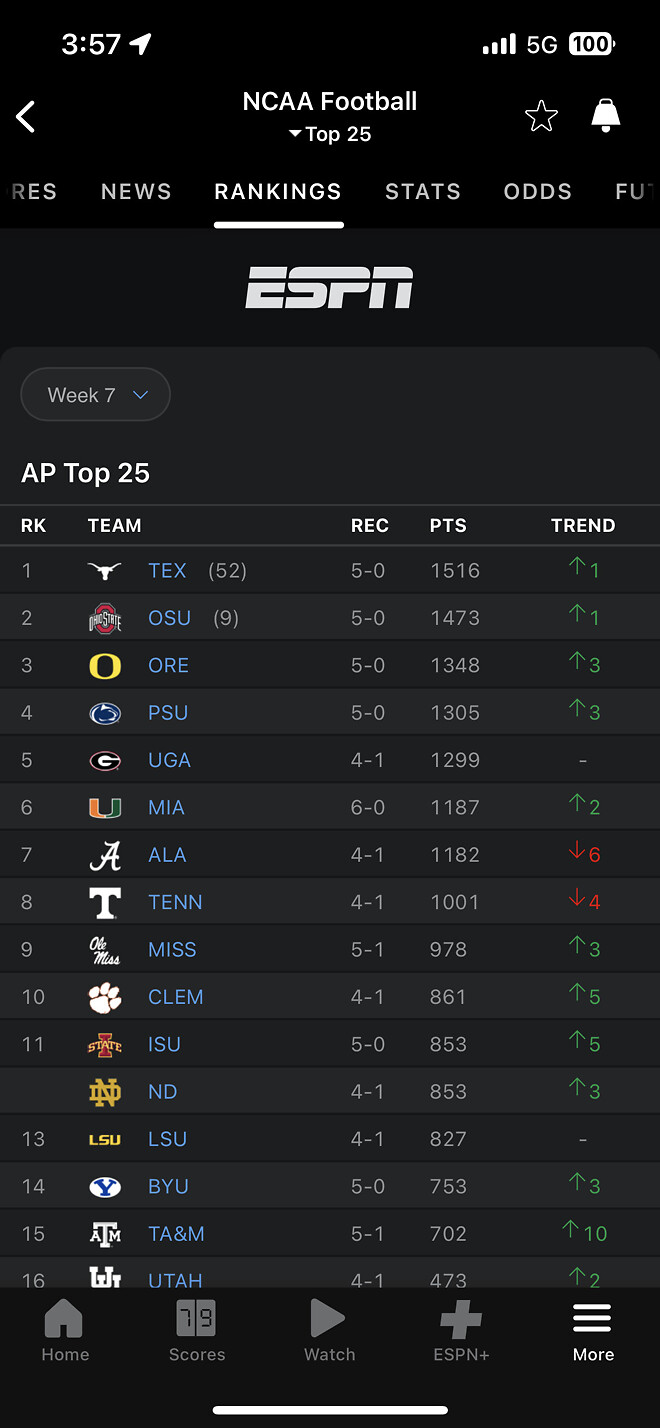The height and width of the screenshot is (1428, 660).
Task: Open Scores from the bottom bar
Action: coord(196,1330)
